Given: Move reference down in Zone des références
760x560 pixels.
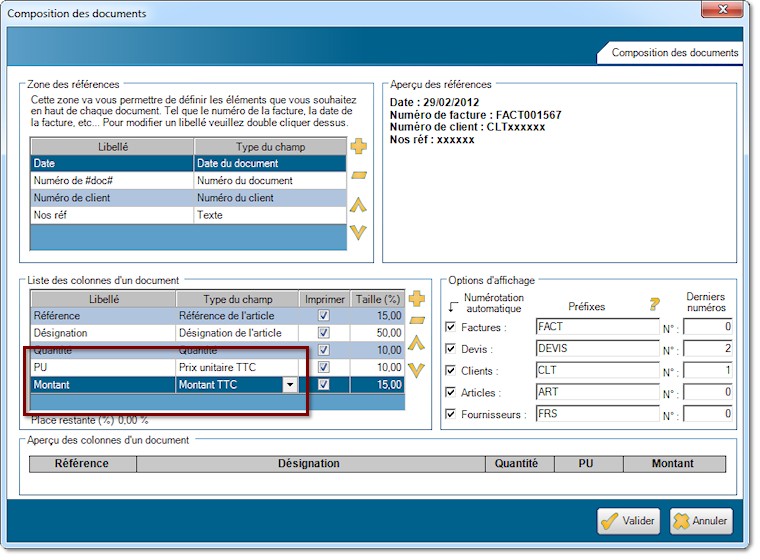Looking at the screenshot, I should [359, 232].
